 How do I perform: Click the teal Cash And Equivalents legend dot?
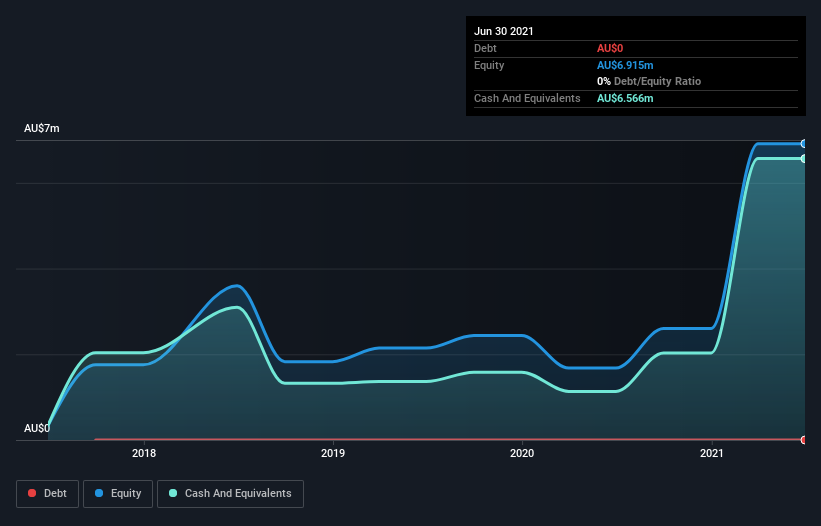pos(173,493)
